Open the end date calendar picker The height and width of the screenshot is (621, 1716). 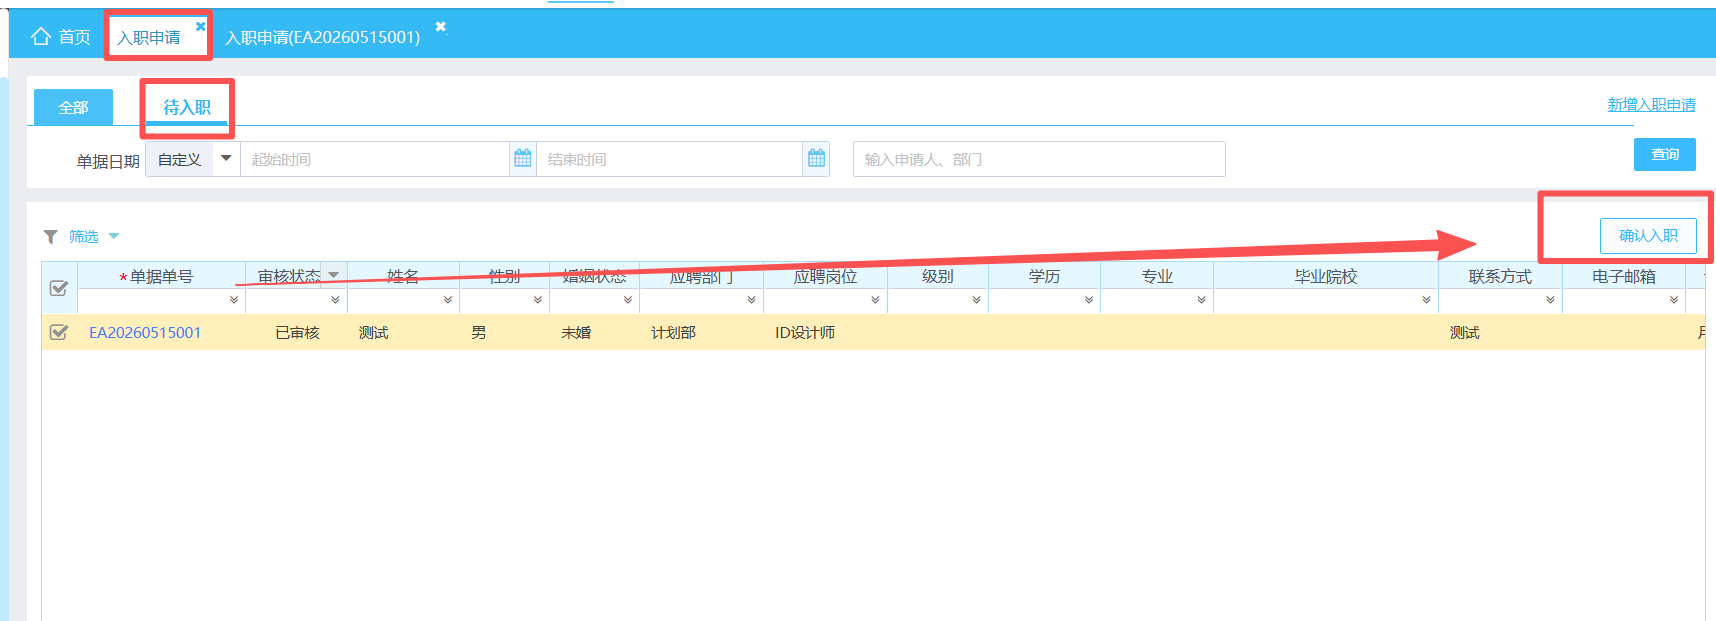point(817,158)
